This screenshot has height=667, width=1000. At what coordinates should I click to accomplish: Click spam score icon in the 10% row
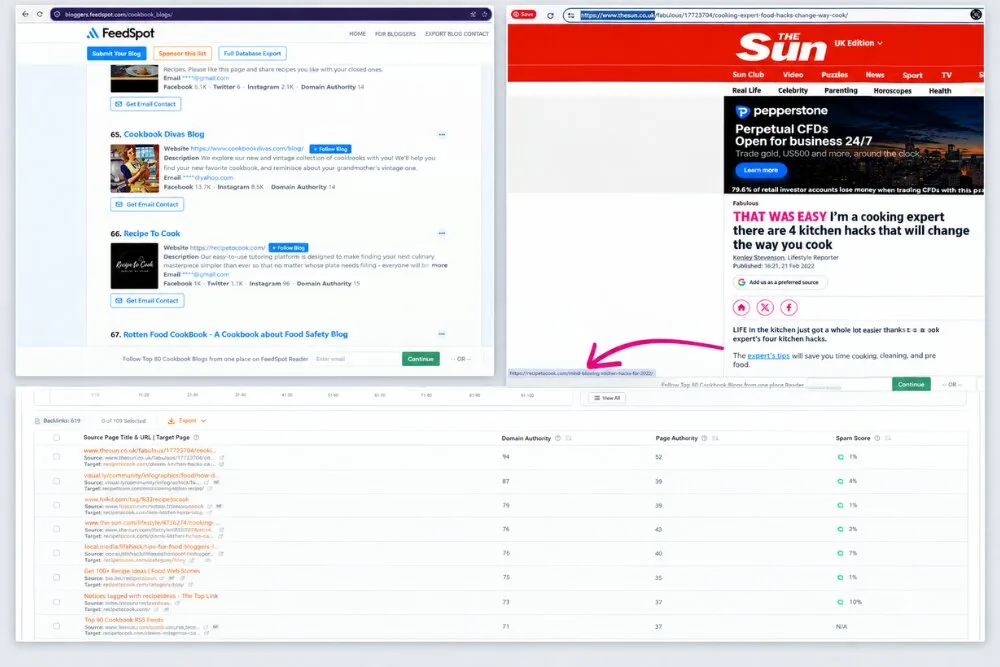click(x=840, y=602)
